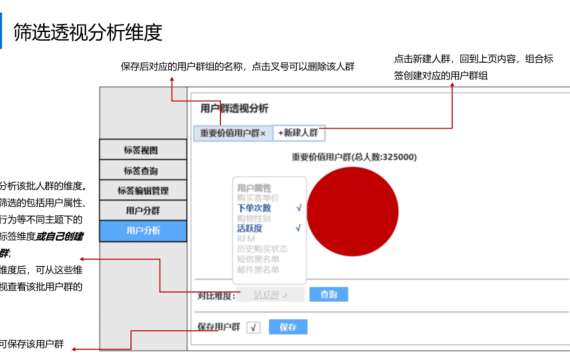The width and height of the screenshot is (570, 360).
Task: Pick 短信黑名单 in the dimension list
Action: coord(258,259)
